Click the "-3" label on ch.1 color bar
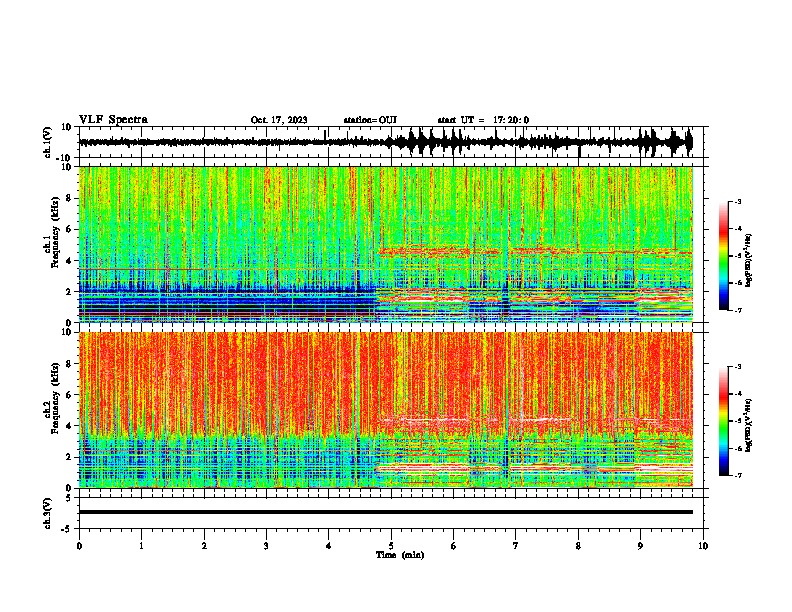This screenshot has height=612, width=792. pyautogui.click(x=737, y=201)
